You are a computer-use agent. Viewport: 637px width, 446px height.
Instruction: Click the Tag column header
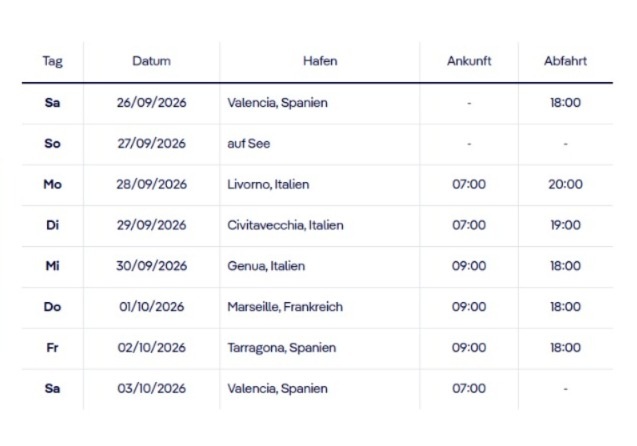52,61
